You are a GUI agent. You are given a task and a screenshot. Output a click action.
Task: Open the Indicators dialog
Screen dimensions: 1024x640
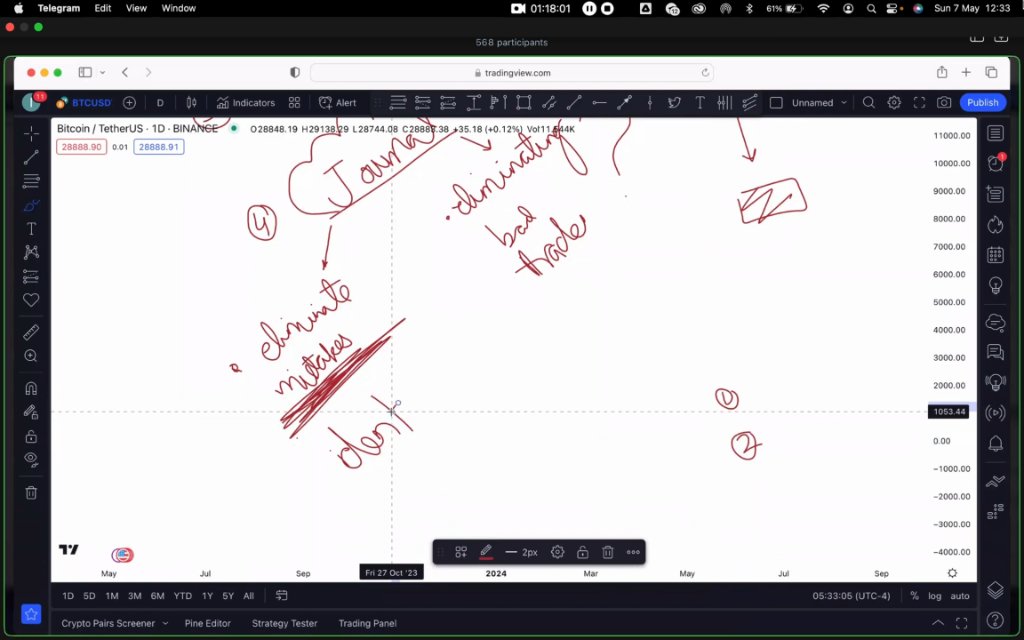point(246,103)
